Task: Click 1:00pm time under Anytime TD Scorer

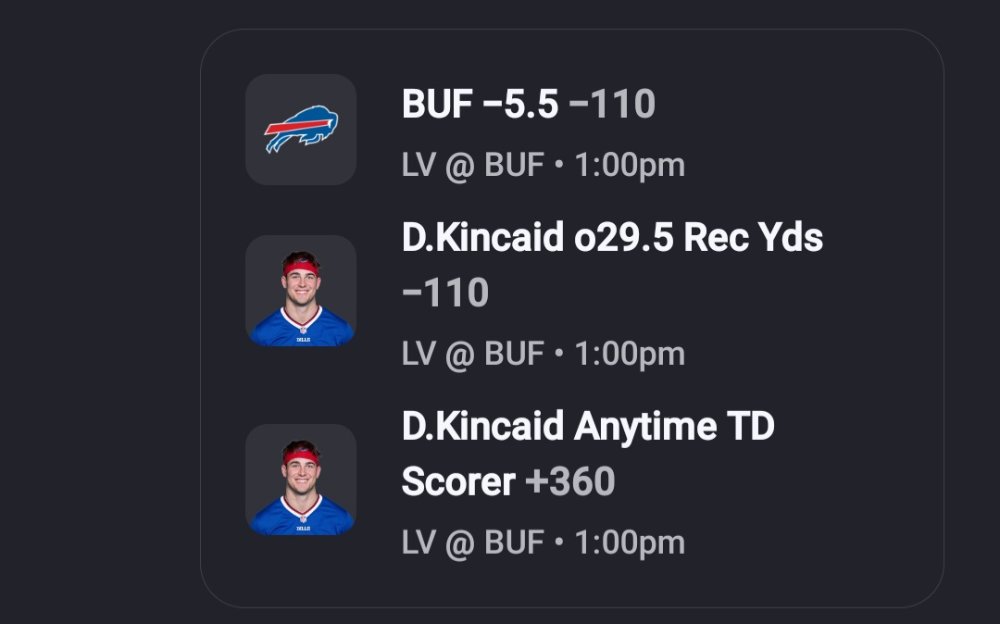Action: (x=629, y=543)
